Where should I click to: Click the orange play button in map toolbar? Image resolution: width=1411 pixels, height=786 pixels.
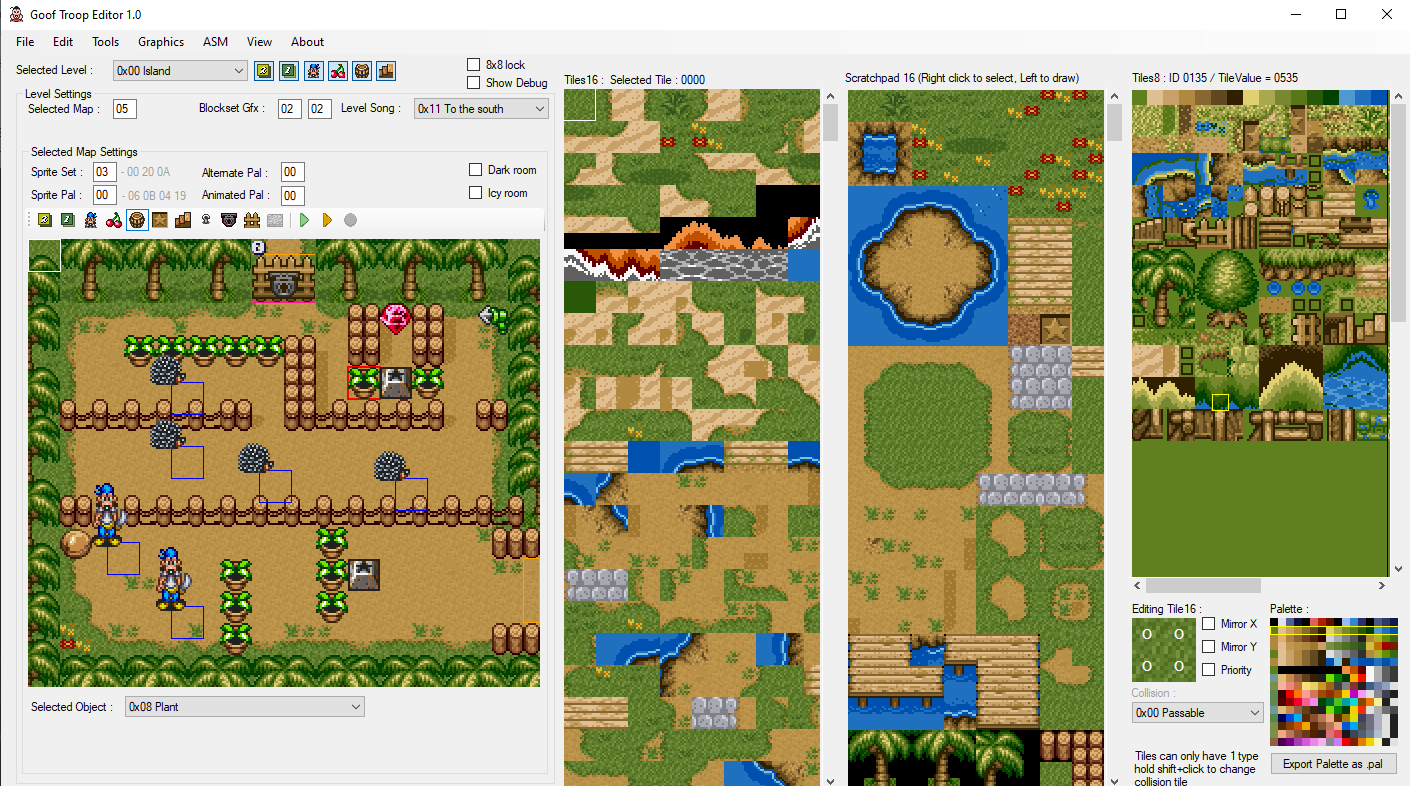coord(327,220)
